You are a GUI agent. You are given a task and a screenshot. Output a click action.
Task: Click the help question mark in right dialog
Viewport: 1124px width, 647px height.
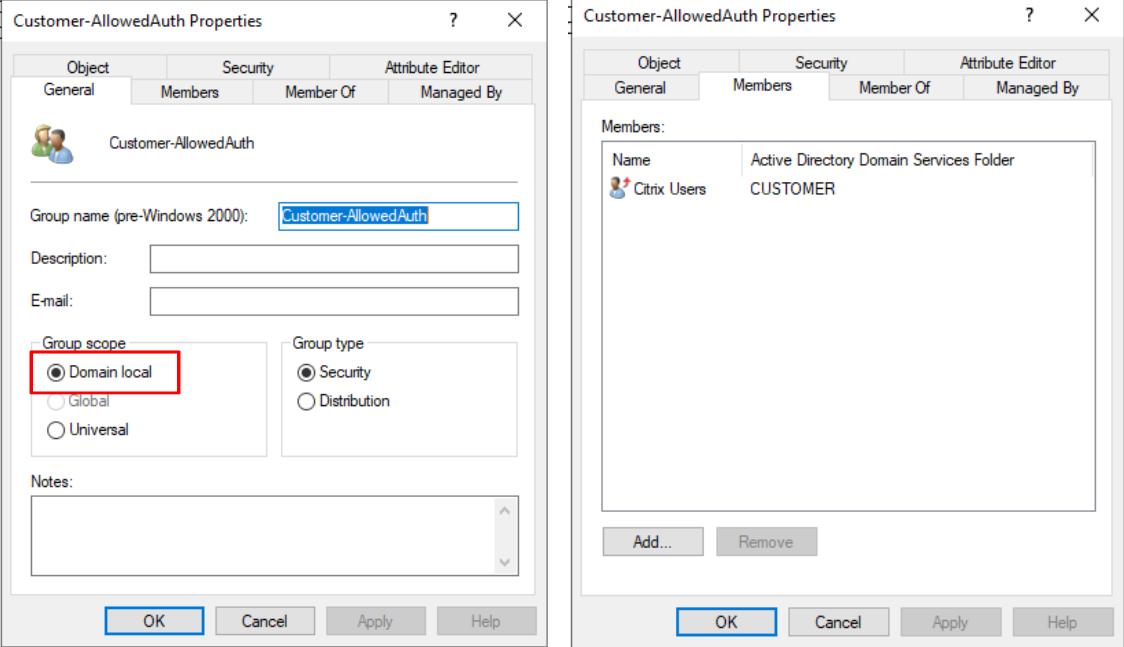point(1029,15)
